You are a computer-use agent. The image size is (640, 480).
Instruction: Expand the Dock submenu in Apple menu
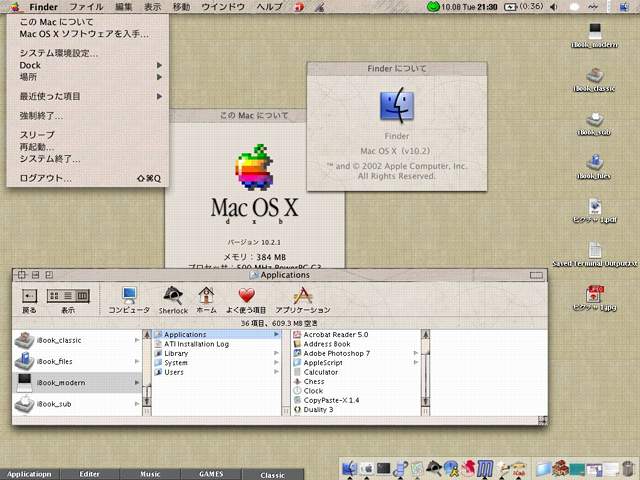[88, 65]
